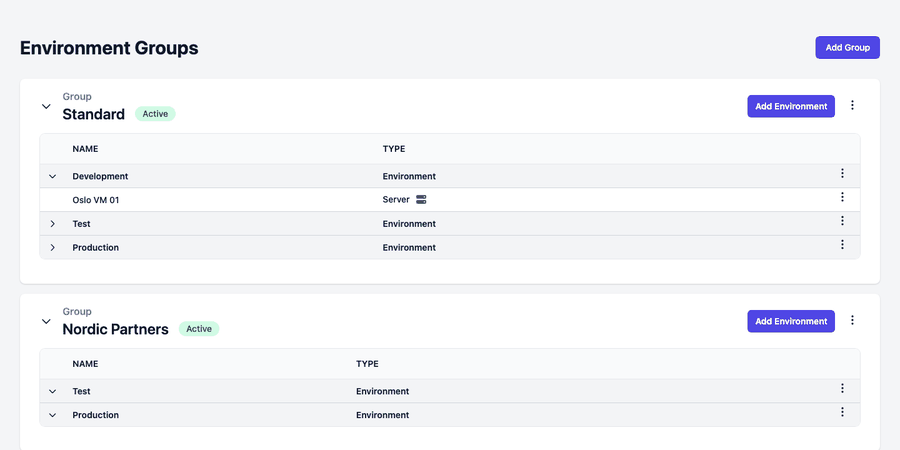This screenshot has height=450, width=900.
Task: Collapse Production environment in Nordic Partners
Action: tap(53, 415)
